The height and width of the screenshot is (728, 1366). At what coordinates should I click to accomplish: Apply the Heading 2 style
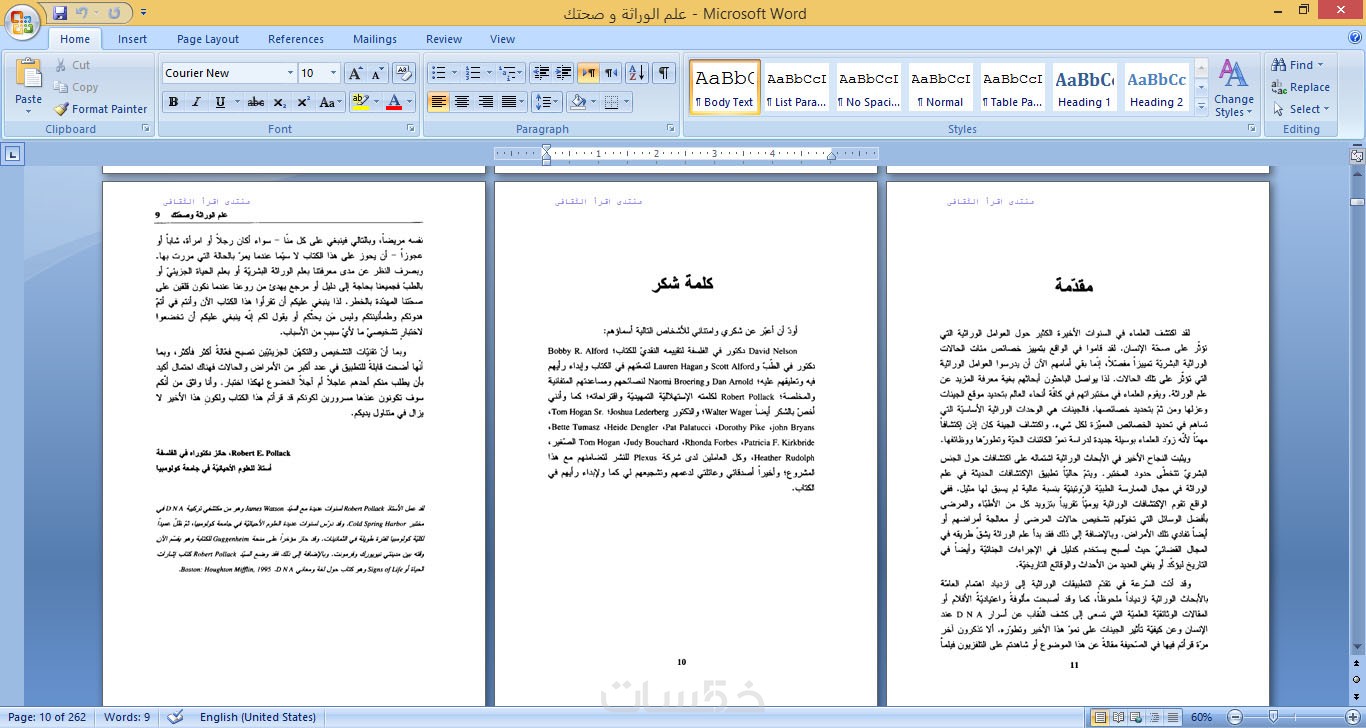(1157, 86)
